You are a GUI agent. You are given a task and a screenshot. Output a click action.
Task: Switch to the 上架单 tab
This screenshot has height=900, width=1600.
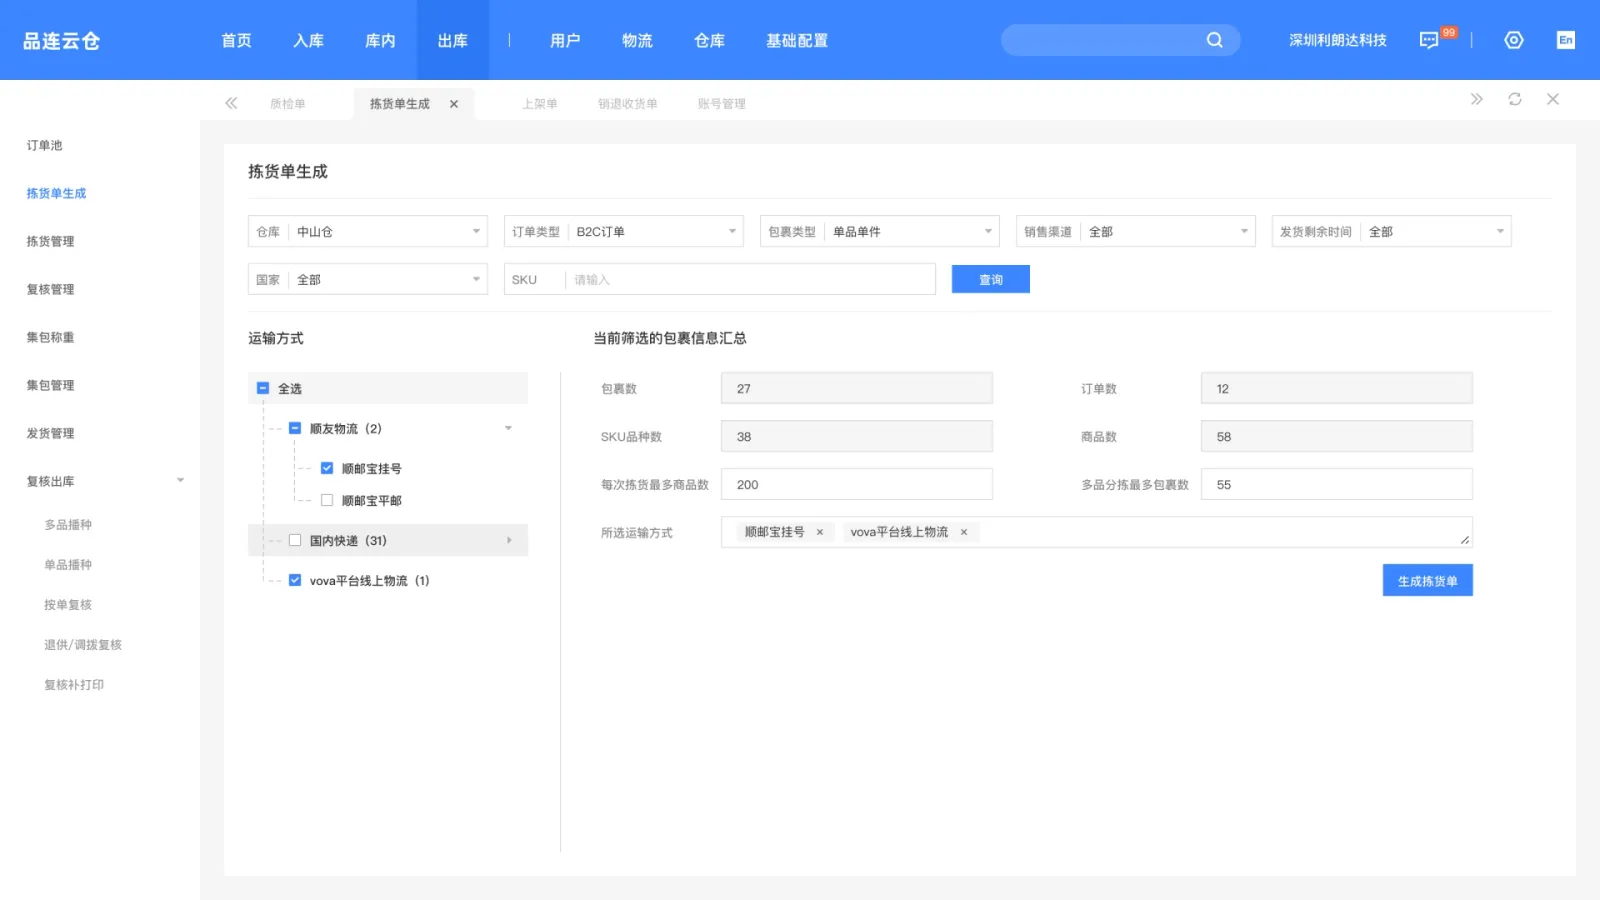tap(540, 104)
